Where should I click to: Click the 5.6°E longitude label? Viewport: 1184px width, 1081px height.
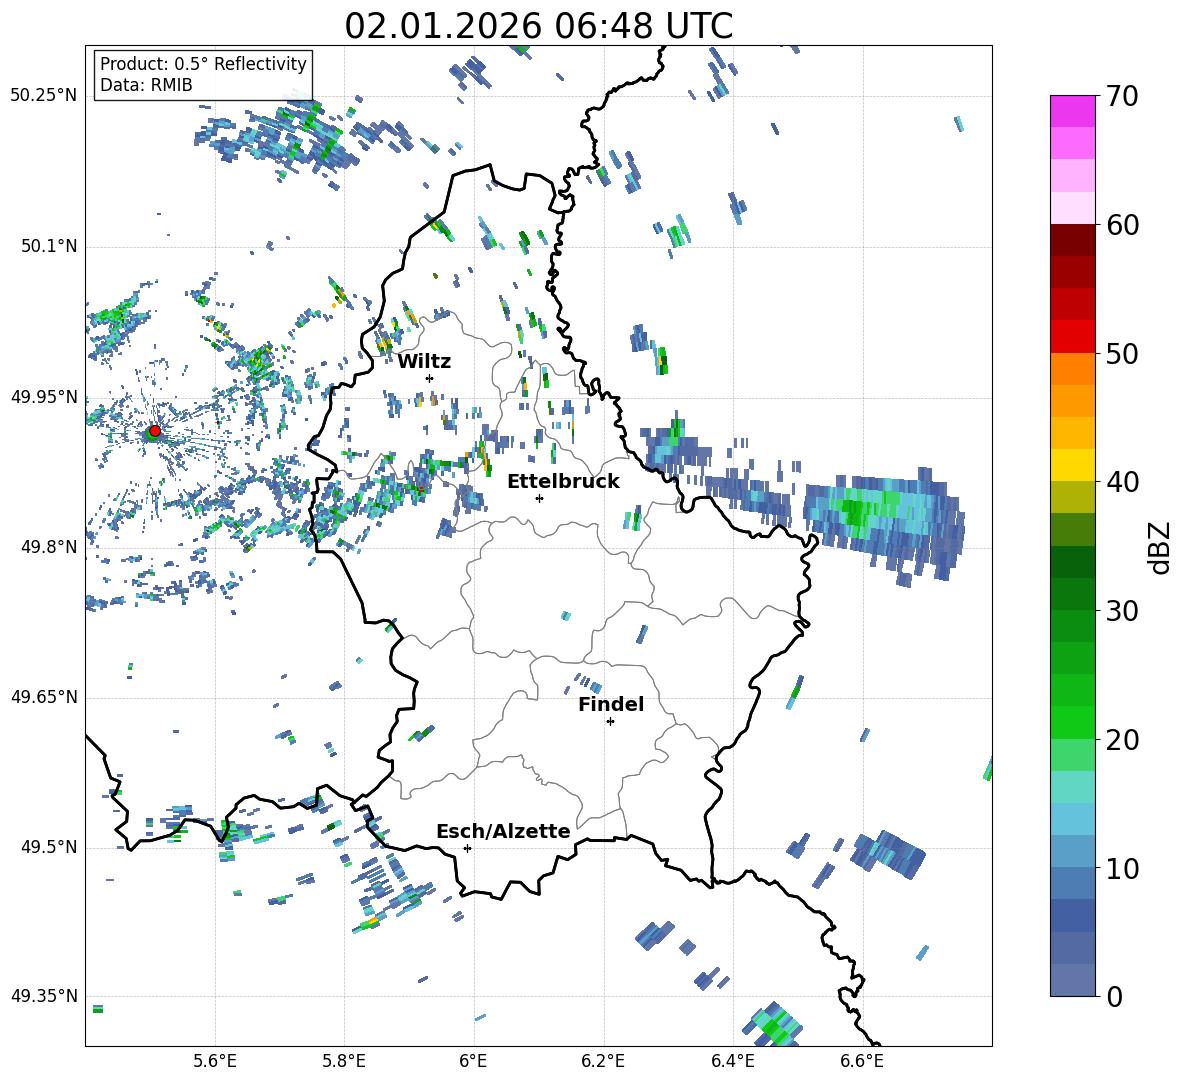215,1061
